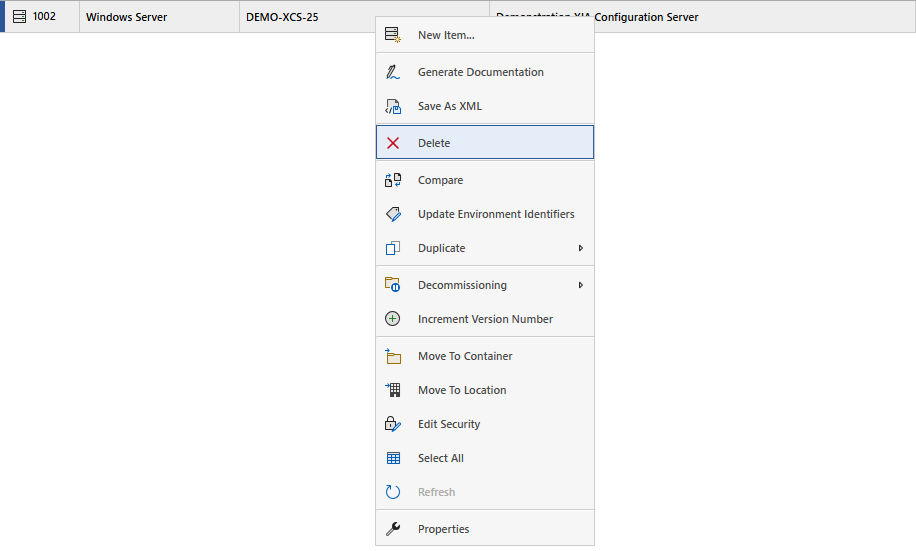Click the New Item list icon
916x551 pixels.
tap(393, 35)
